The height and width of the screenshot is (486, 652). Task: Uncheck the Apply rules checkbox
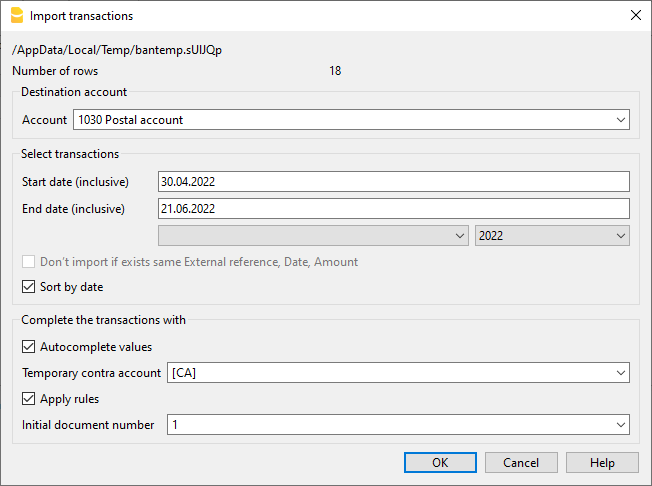pyautogui.click(x=28, y=399)
